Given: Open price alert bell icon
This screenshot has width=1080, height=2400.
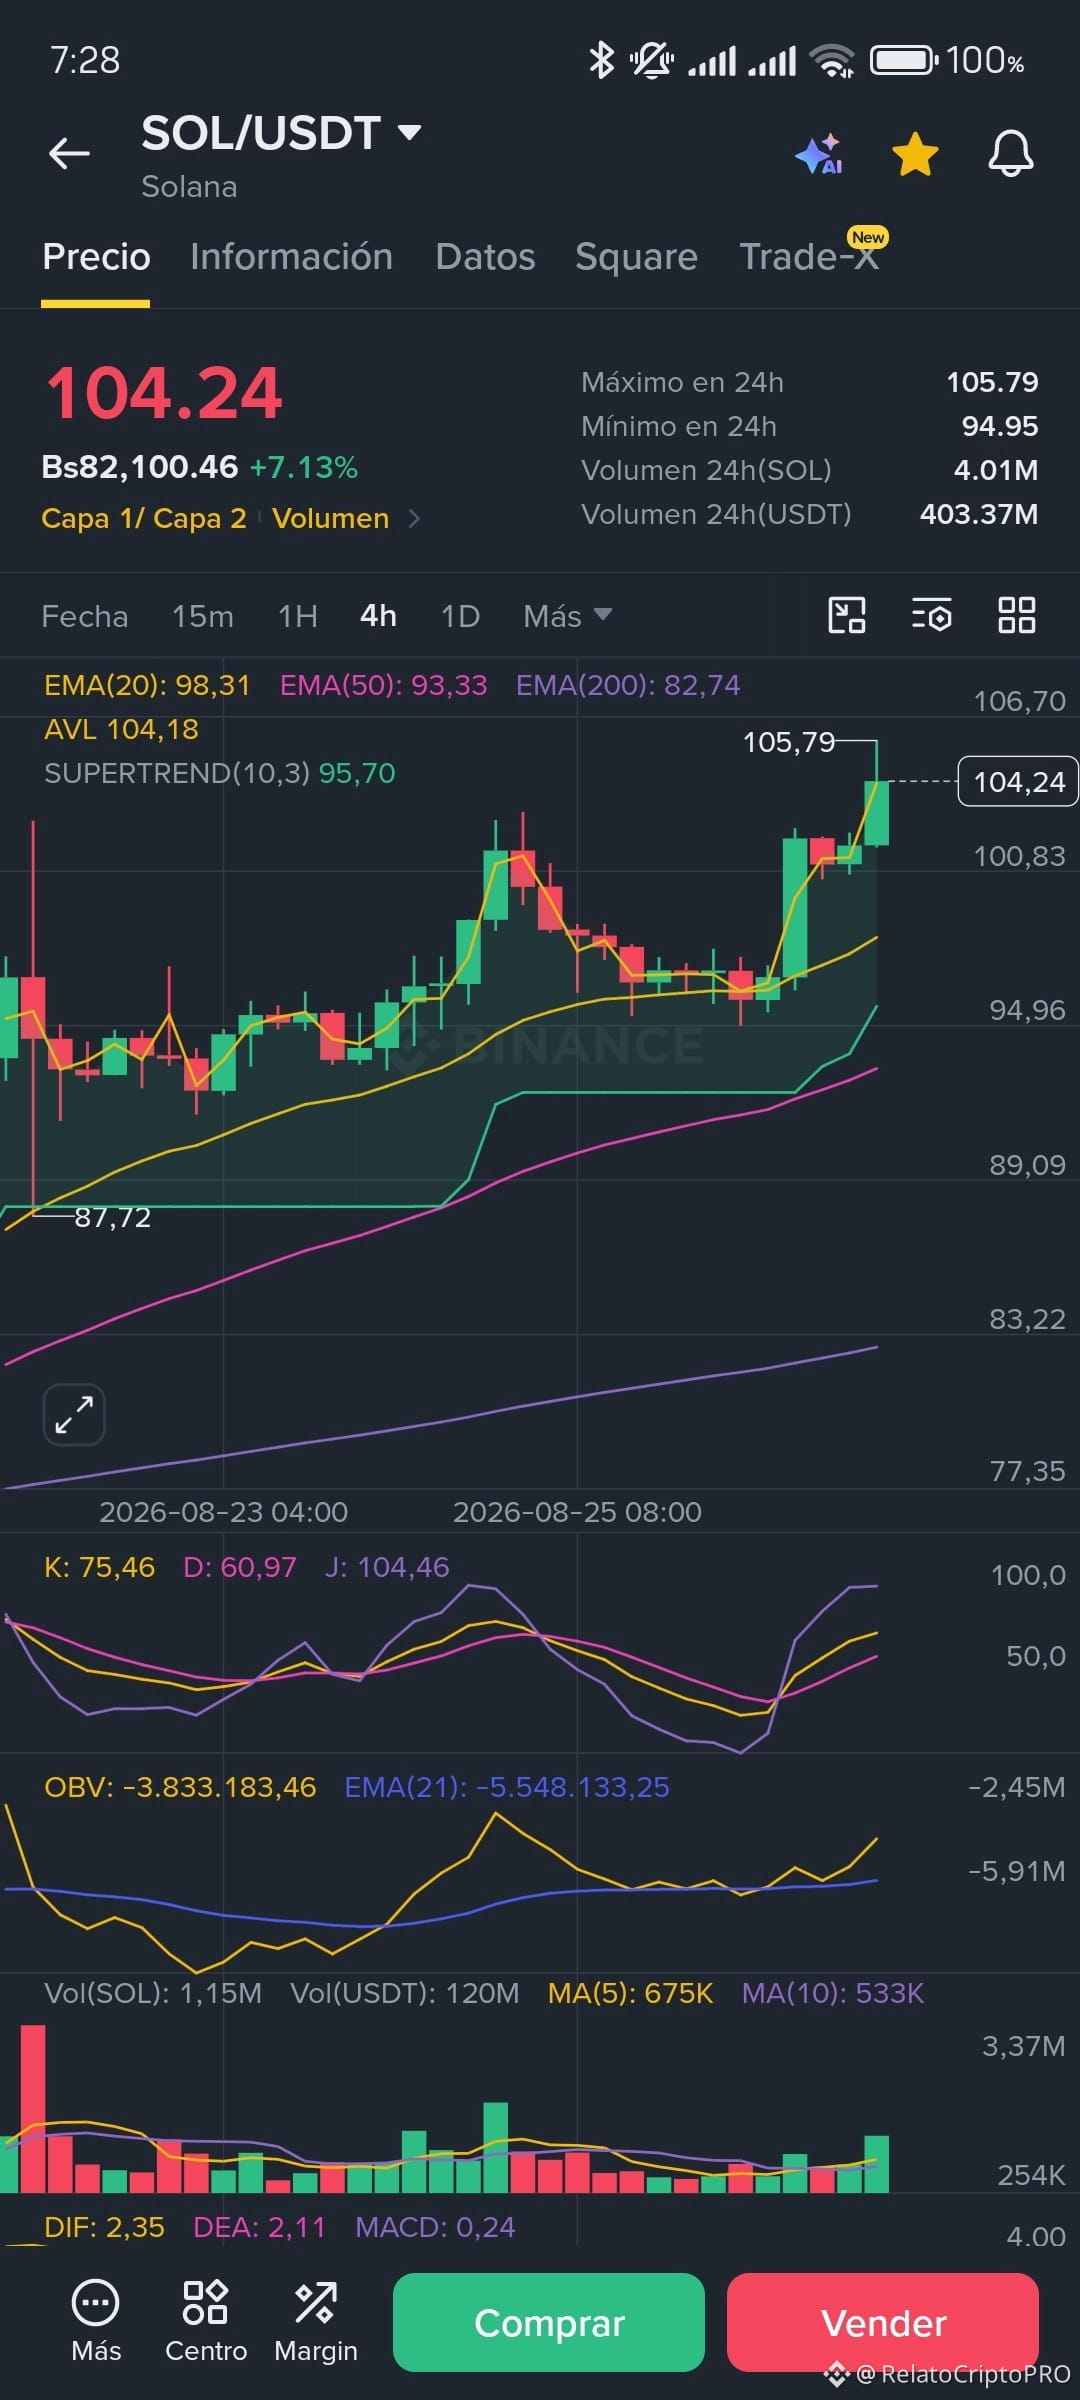Looking at the screenshot, I should pyautogui.click(x=1011, y=154).
